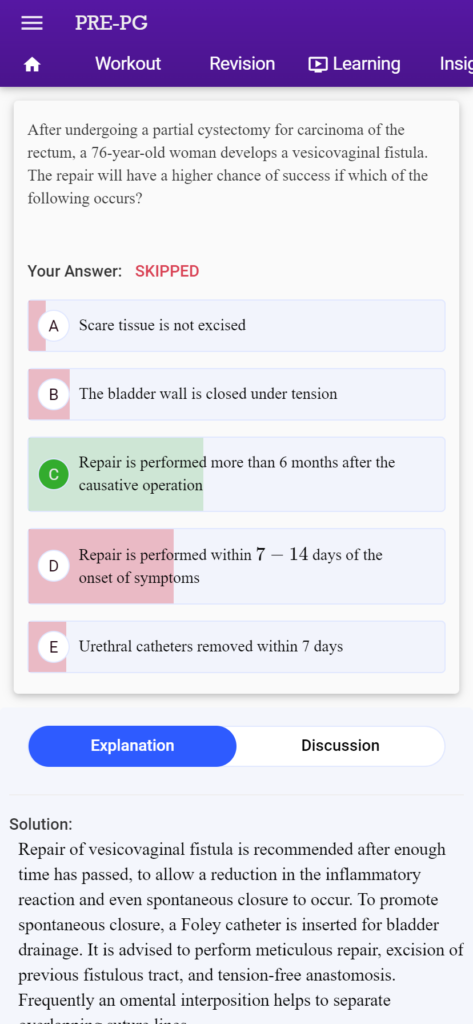Go to the home icon
This screenshot has height=1024, width=473.
tap(32, 64)
